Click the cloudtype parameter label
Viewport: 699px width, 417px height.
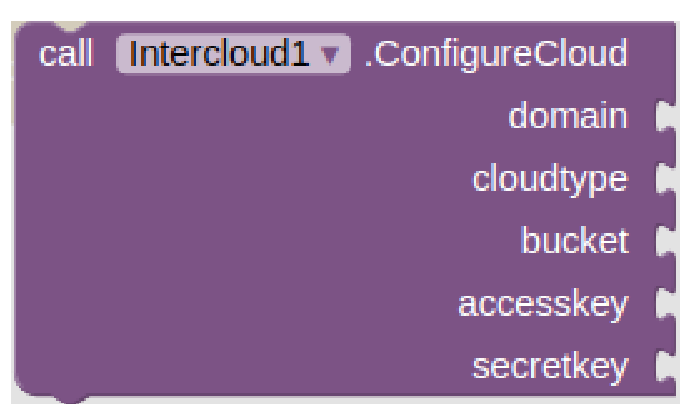tap(550, 180)
